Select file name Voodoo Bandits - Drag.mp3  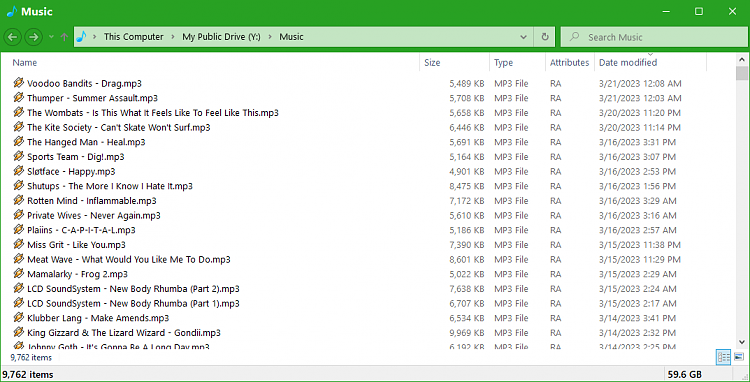pos(84,84)
